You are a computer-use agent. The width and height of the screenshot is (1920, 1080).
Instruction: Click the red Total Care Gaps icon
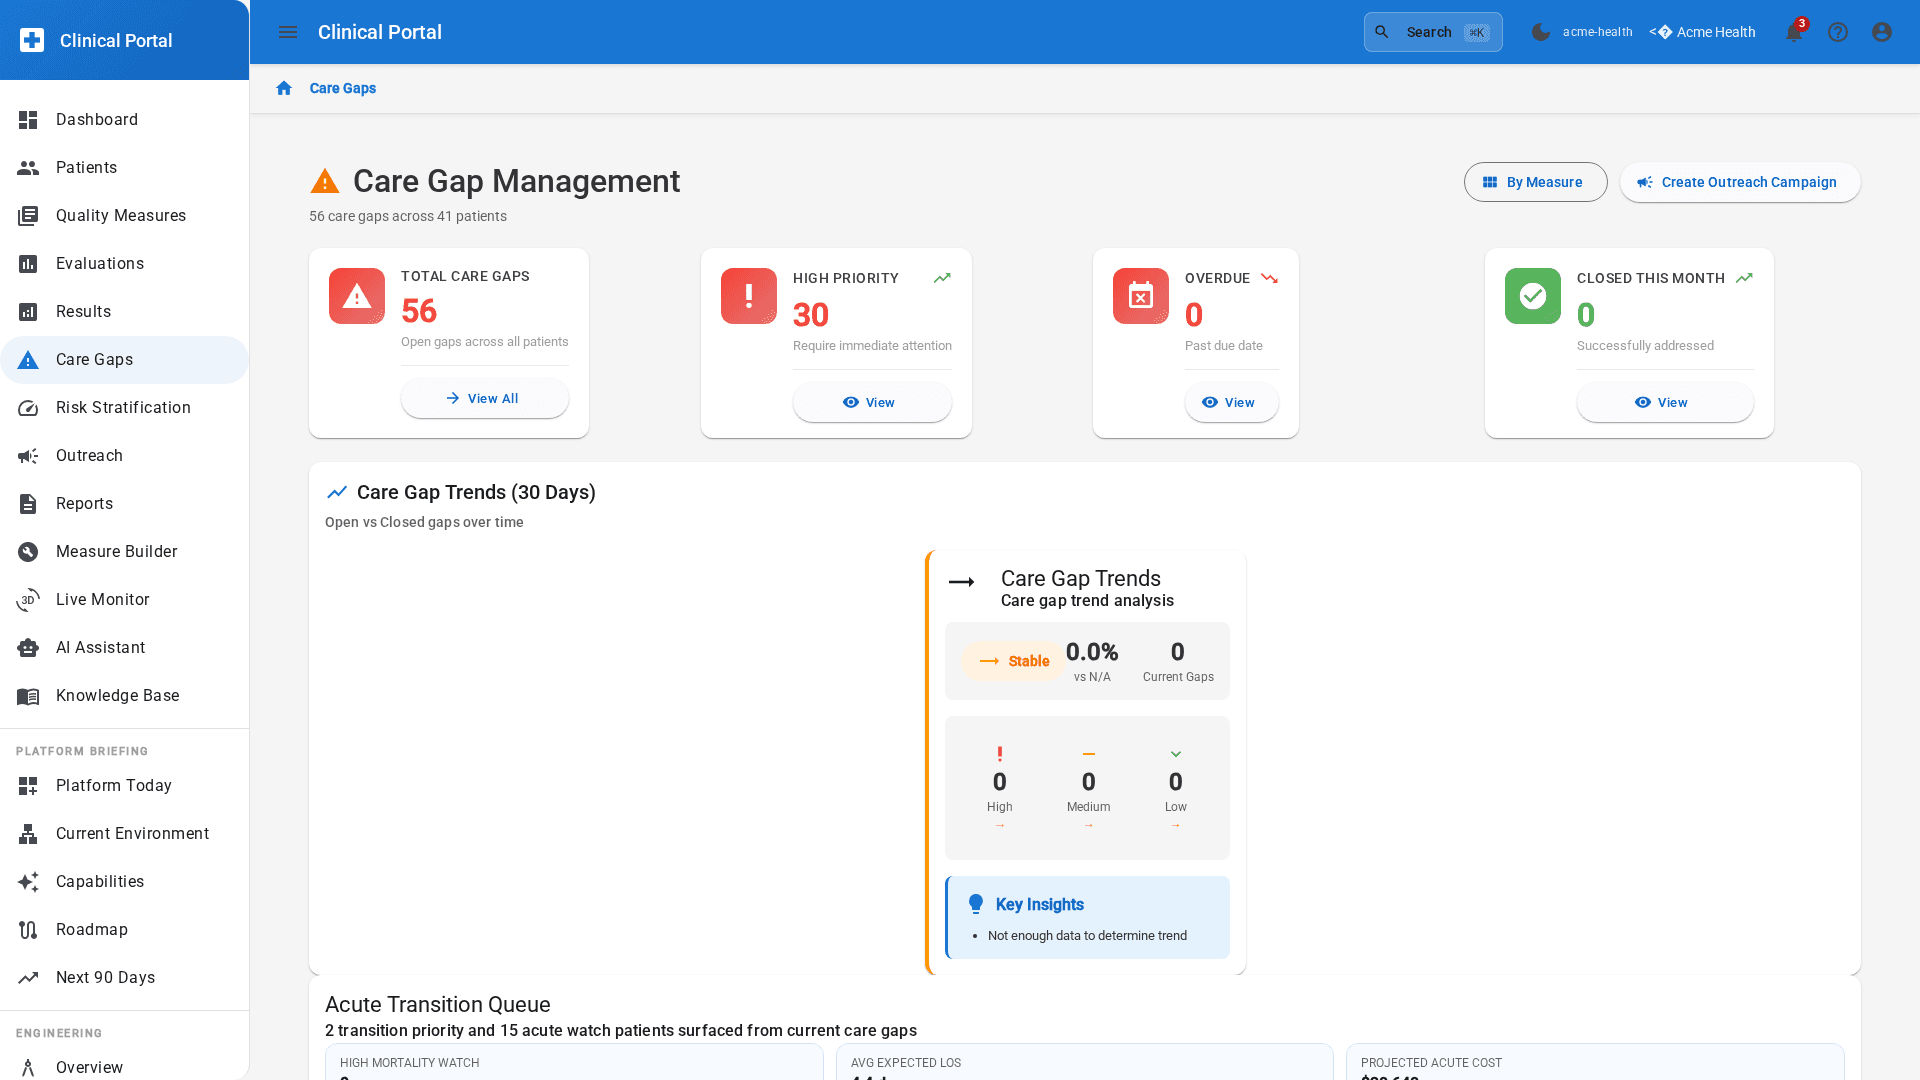tap(357, 296)
